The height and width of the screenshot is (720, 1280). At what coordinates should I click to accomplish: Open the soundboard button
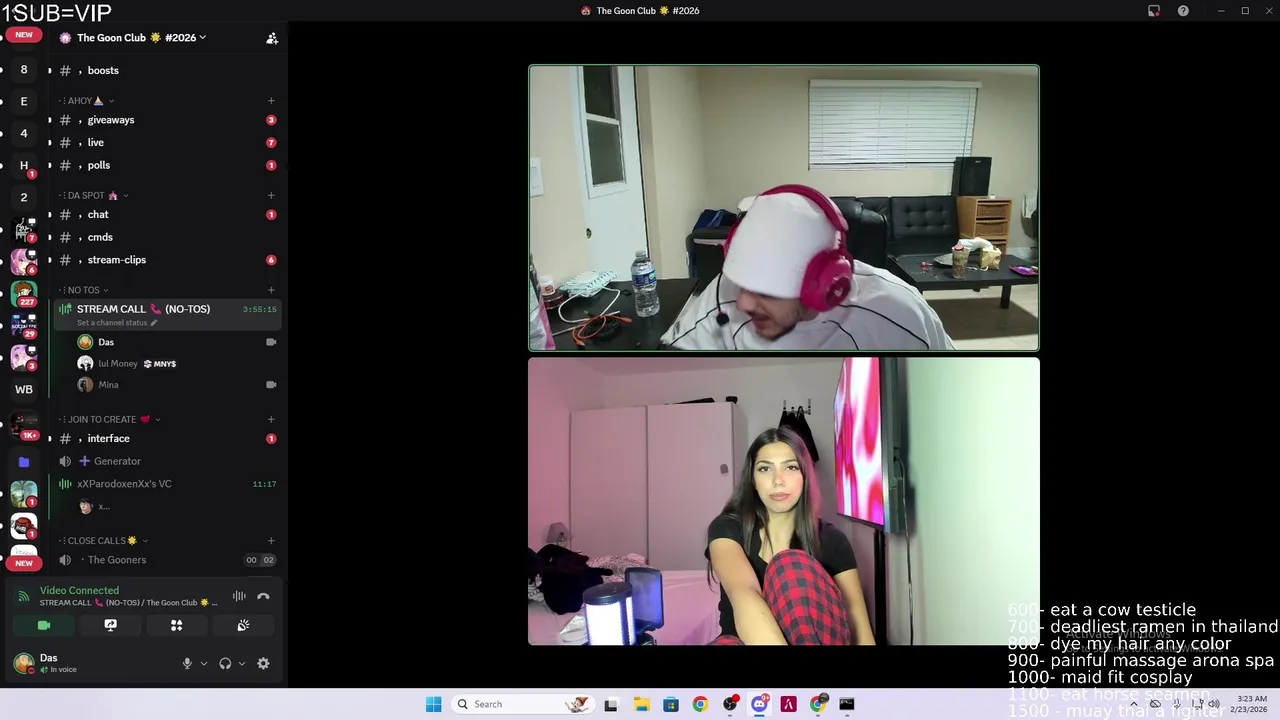[x=242, y=625]
